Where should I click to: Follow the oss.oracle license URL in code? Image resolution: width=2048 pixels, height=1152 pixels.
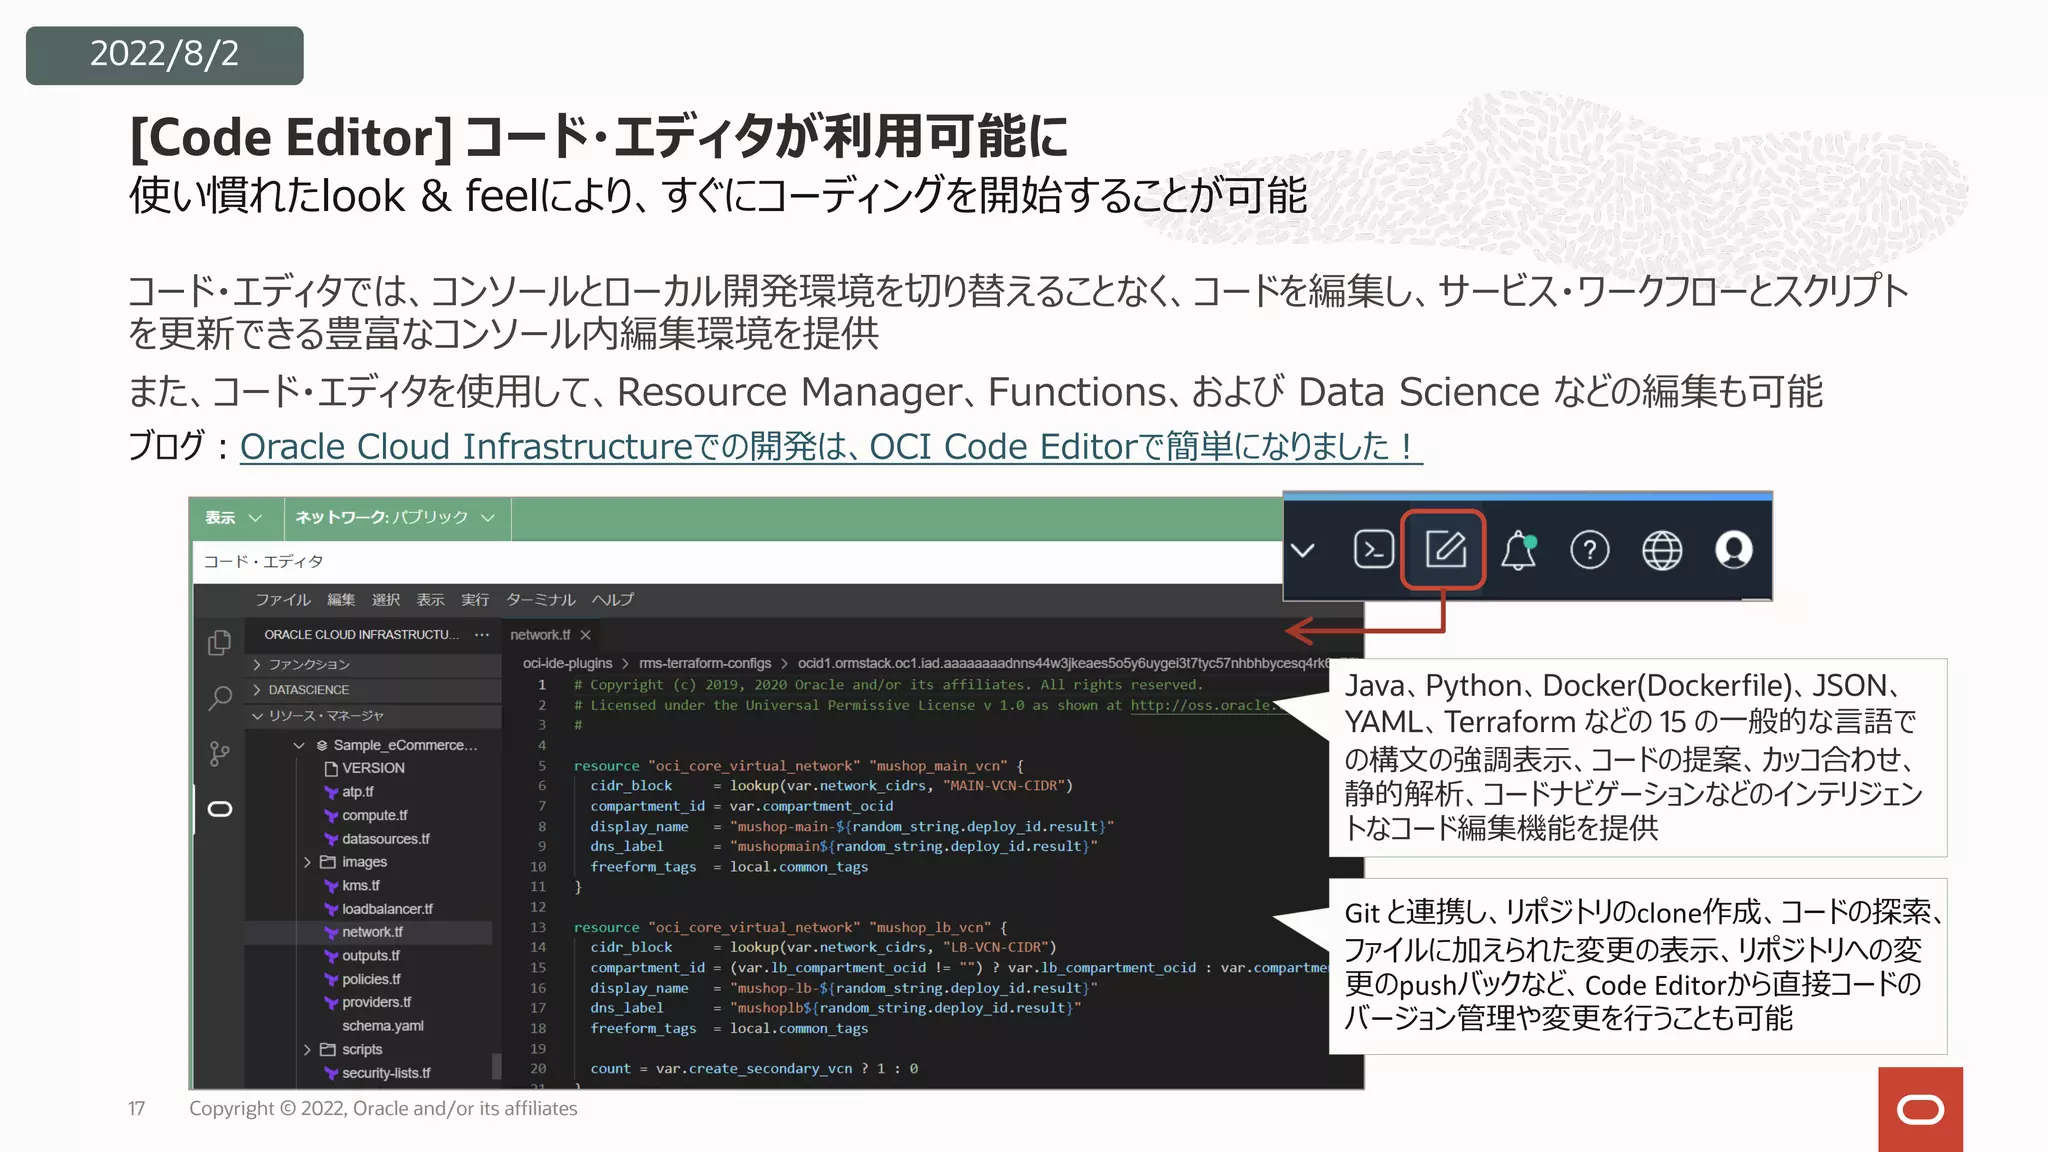pyautogui.click(x=1205, y=705)
